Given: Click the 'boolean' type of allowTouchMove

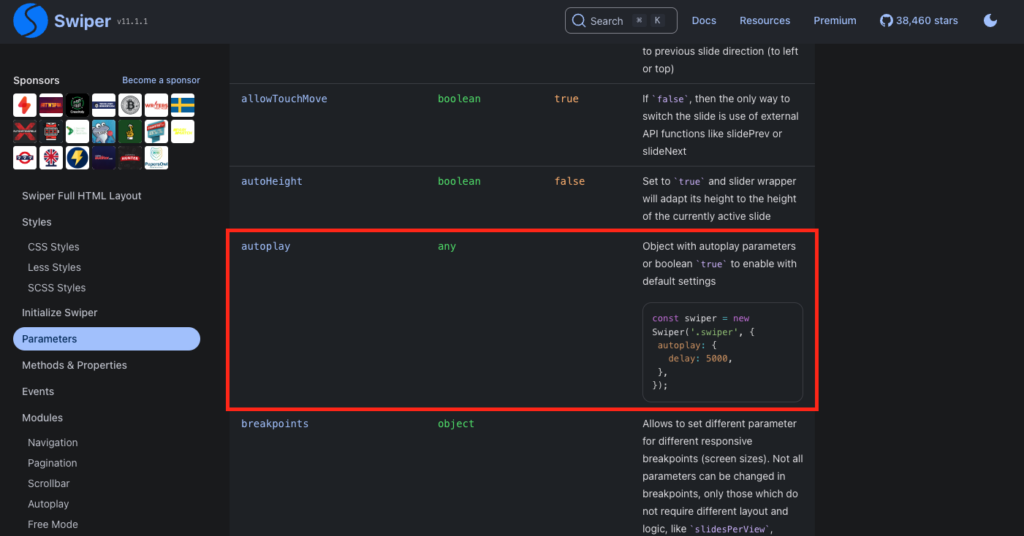Looking at the screenshot, I should [459, 99].
